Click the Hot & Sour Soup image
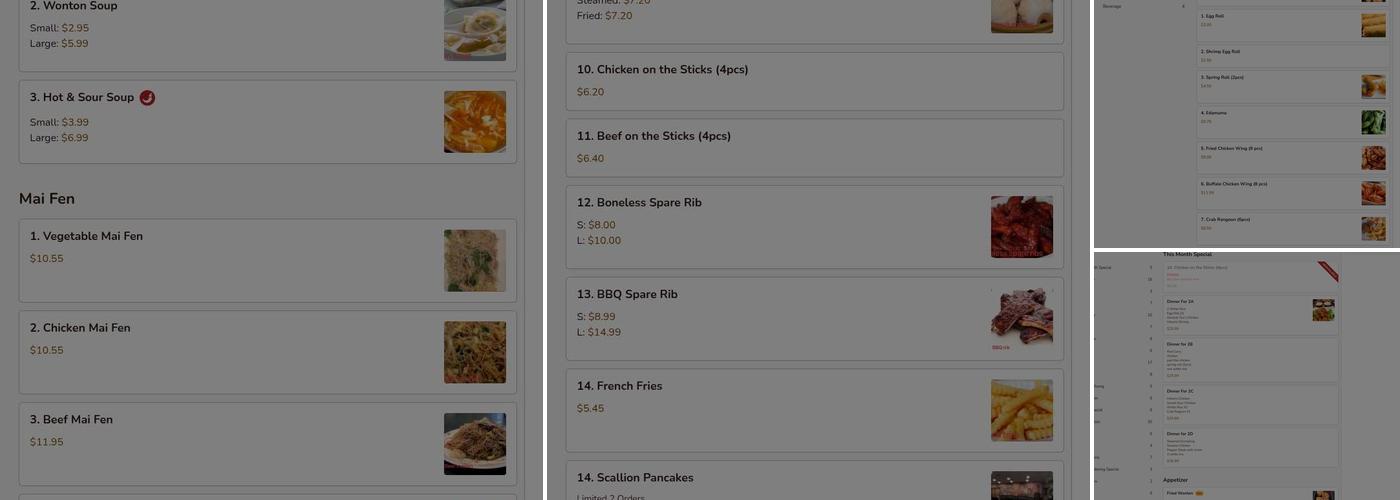The height and width of the screenshot is (500, 1400). (474, 121)
